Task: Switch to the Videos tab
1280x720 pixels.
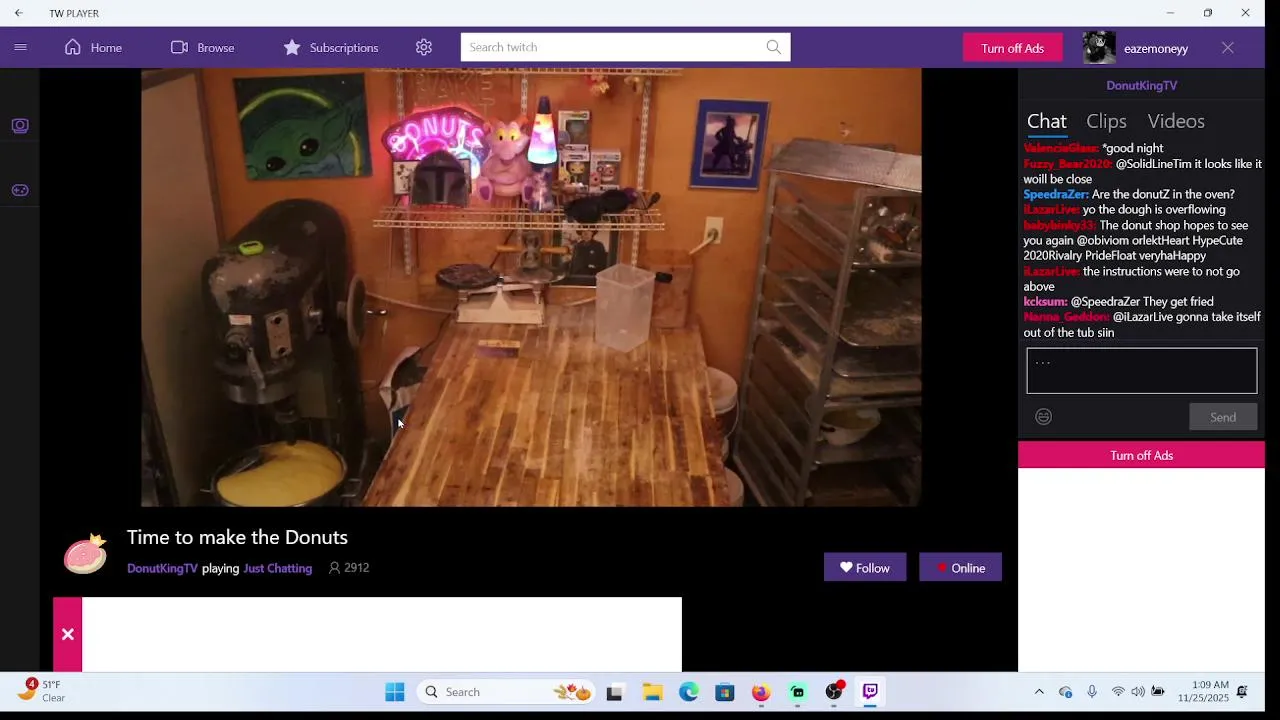Action: tap(1176, 121)
